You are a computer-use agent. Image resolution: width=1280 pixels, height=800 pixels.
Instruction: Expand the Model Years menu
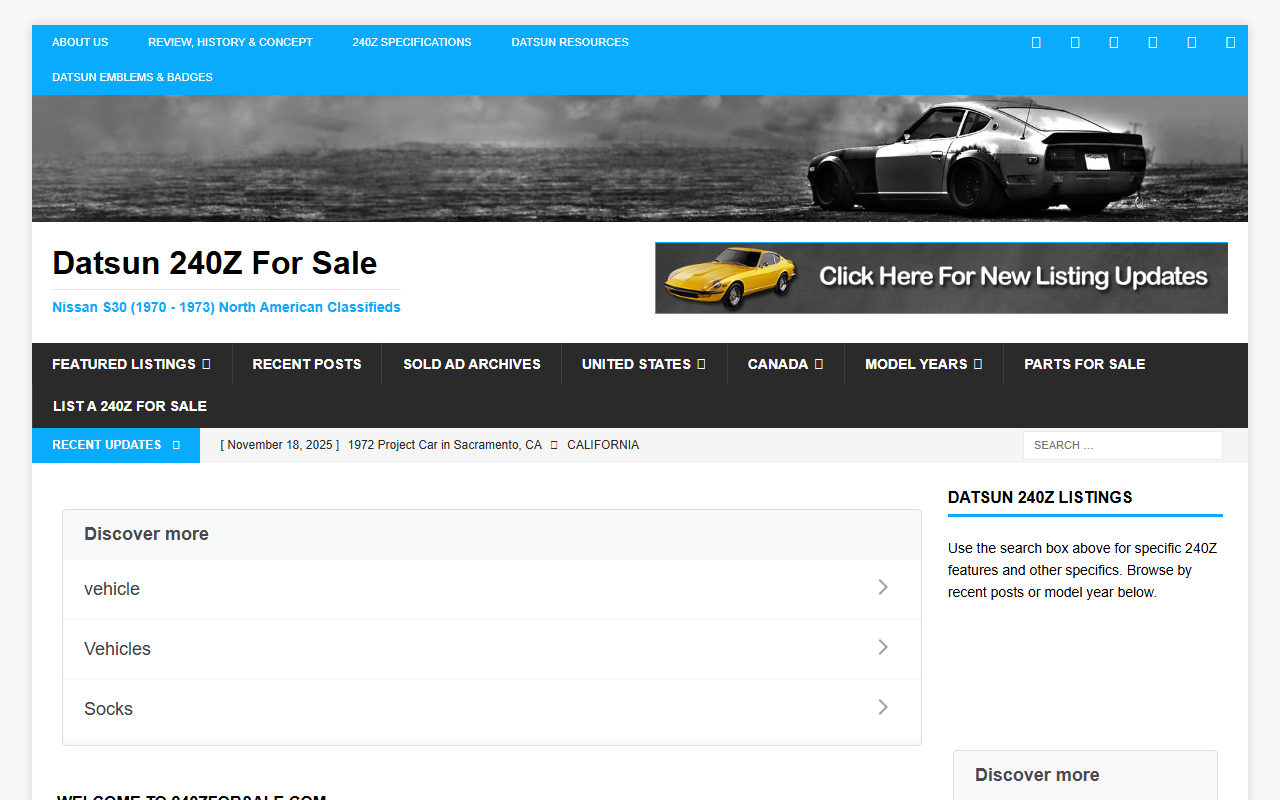coord(923,364)
